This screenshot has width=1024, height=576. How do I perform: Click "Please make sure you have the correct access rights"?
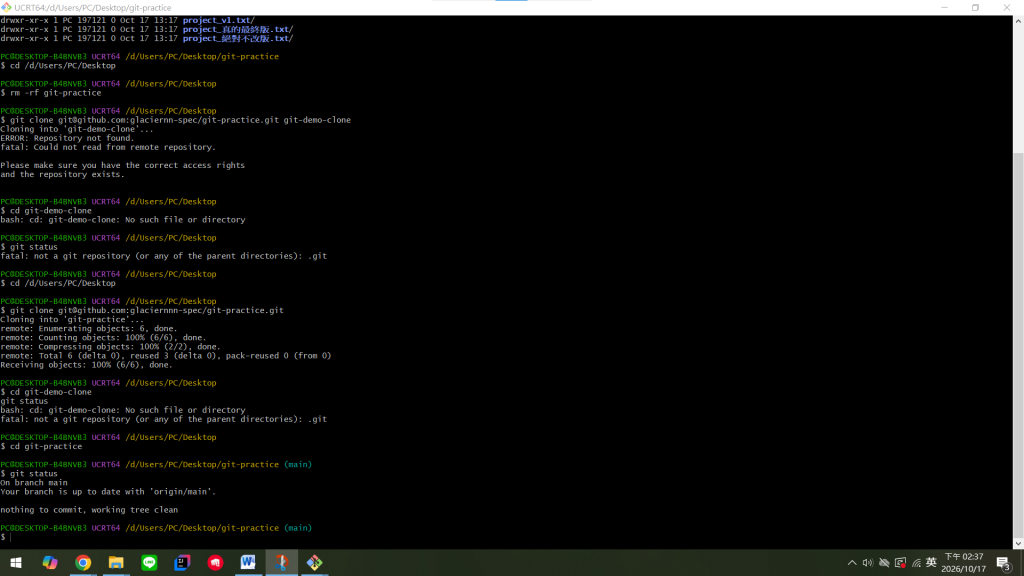pos(123,165)
